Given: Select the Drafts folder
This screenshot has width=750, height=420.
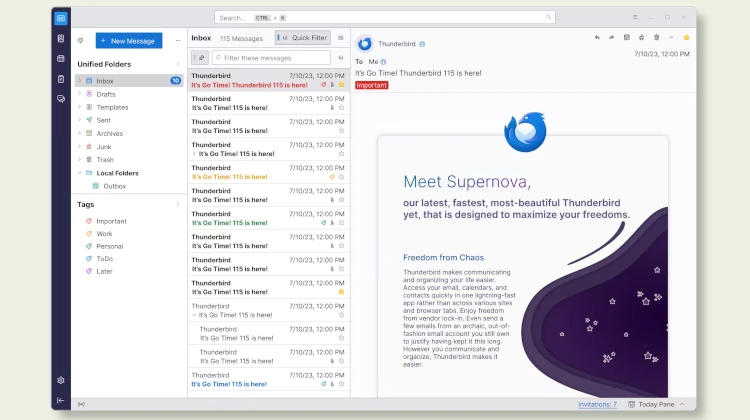Looking at the screenshot, I should coord(128,94).
